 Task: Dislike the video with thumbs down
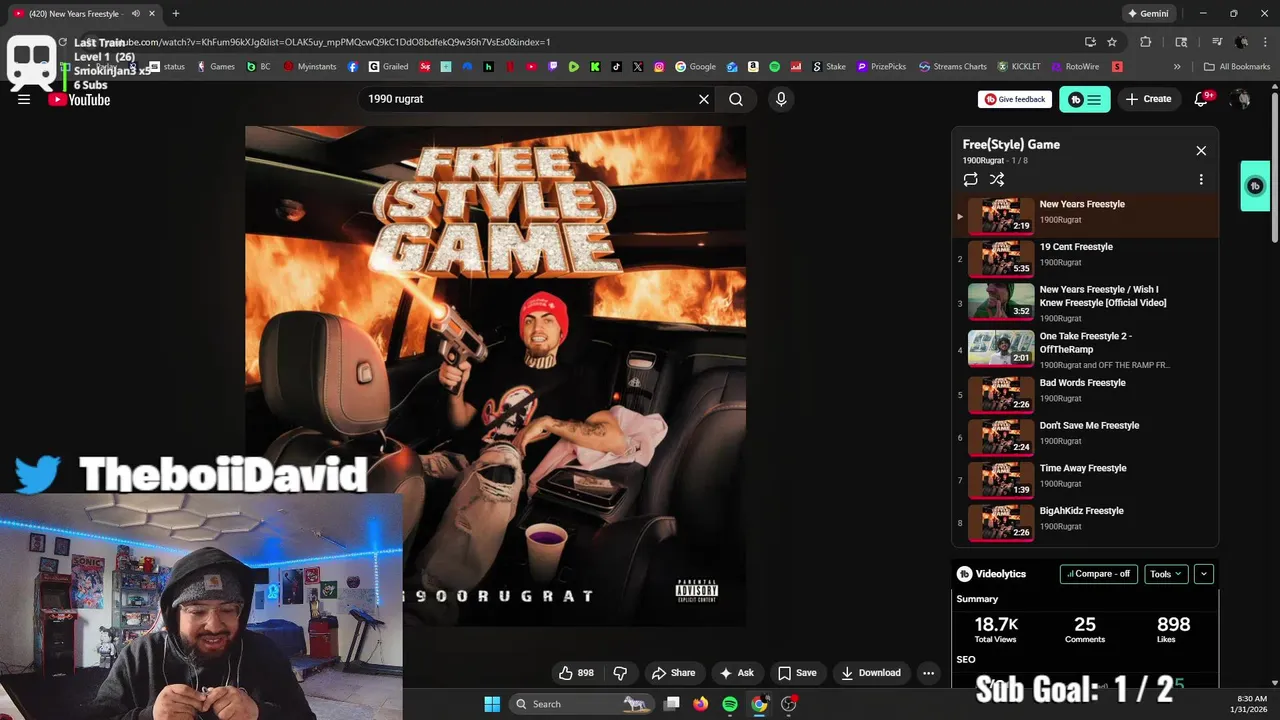click(x=620, y=673)
